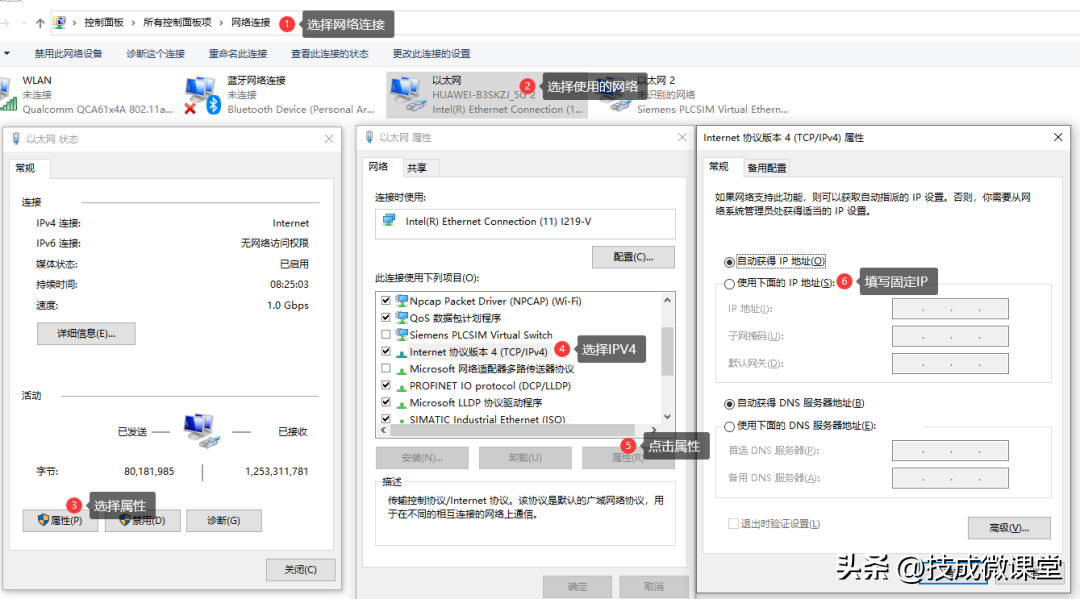
Task: Uncheck Internet 协议版本 4 (TCP/IPv4) checkbox
Action: (386, 352)
